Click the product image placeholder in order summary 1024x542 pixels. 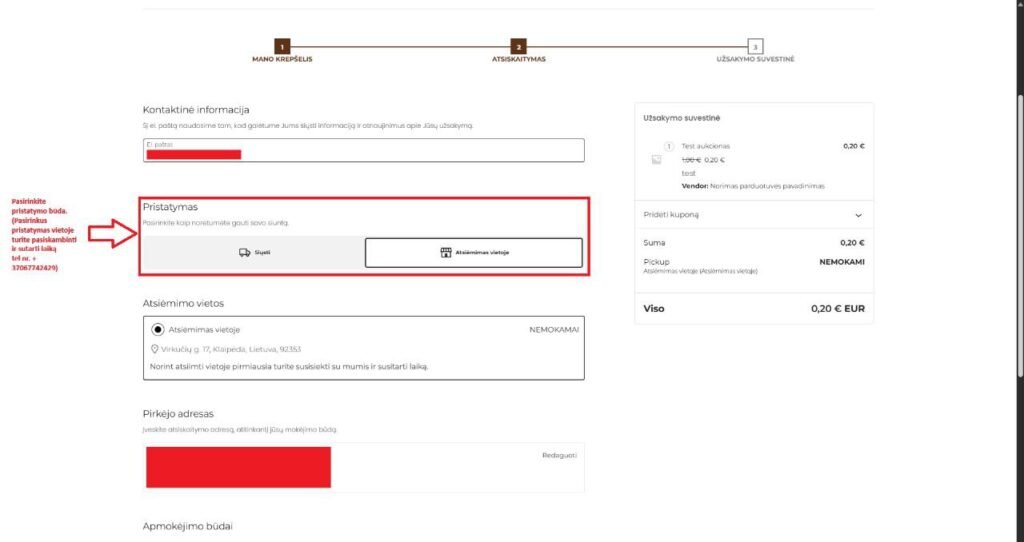pyautogui.click(x=656, y=159)
